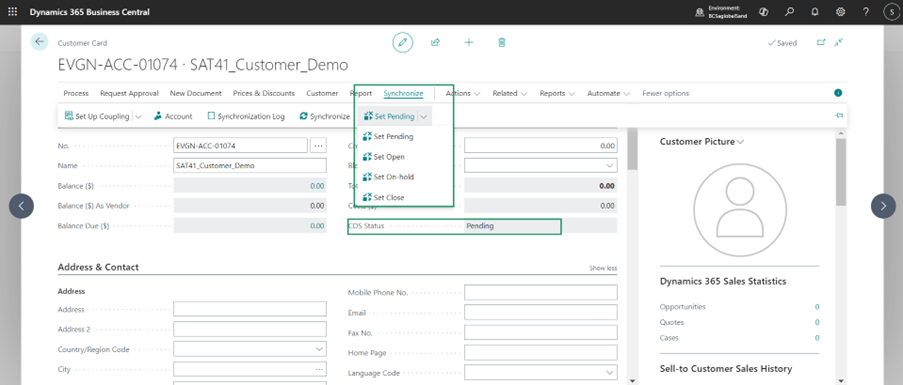903x385 pixels.
Task: Open Prices & Discounts tab
Action: [x=264, y=93]
